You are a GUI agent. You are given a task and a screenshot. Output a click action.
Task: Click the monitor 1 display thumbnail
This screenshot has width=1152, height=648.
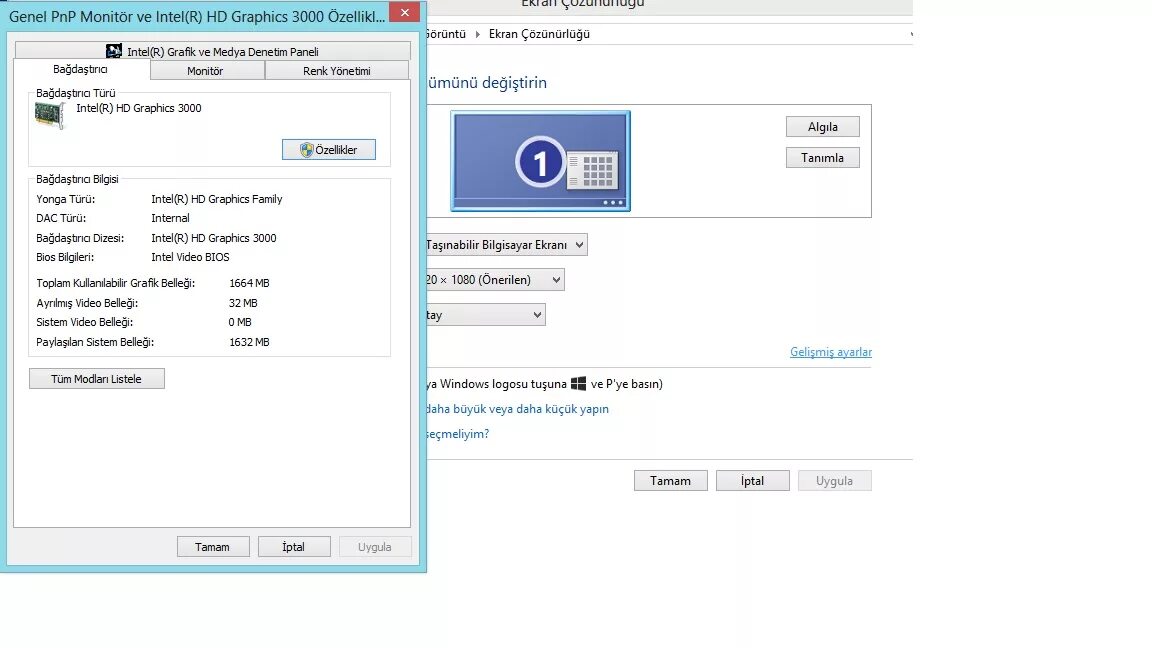click(540, 161)
